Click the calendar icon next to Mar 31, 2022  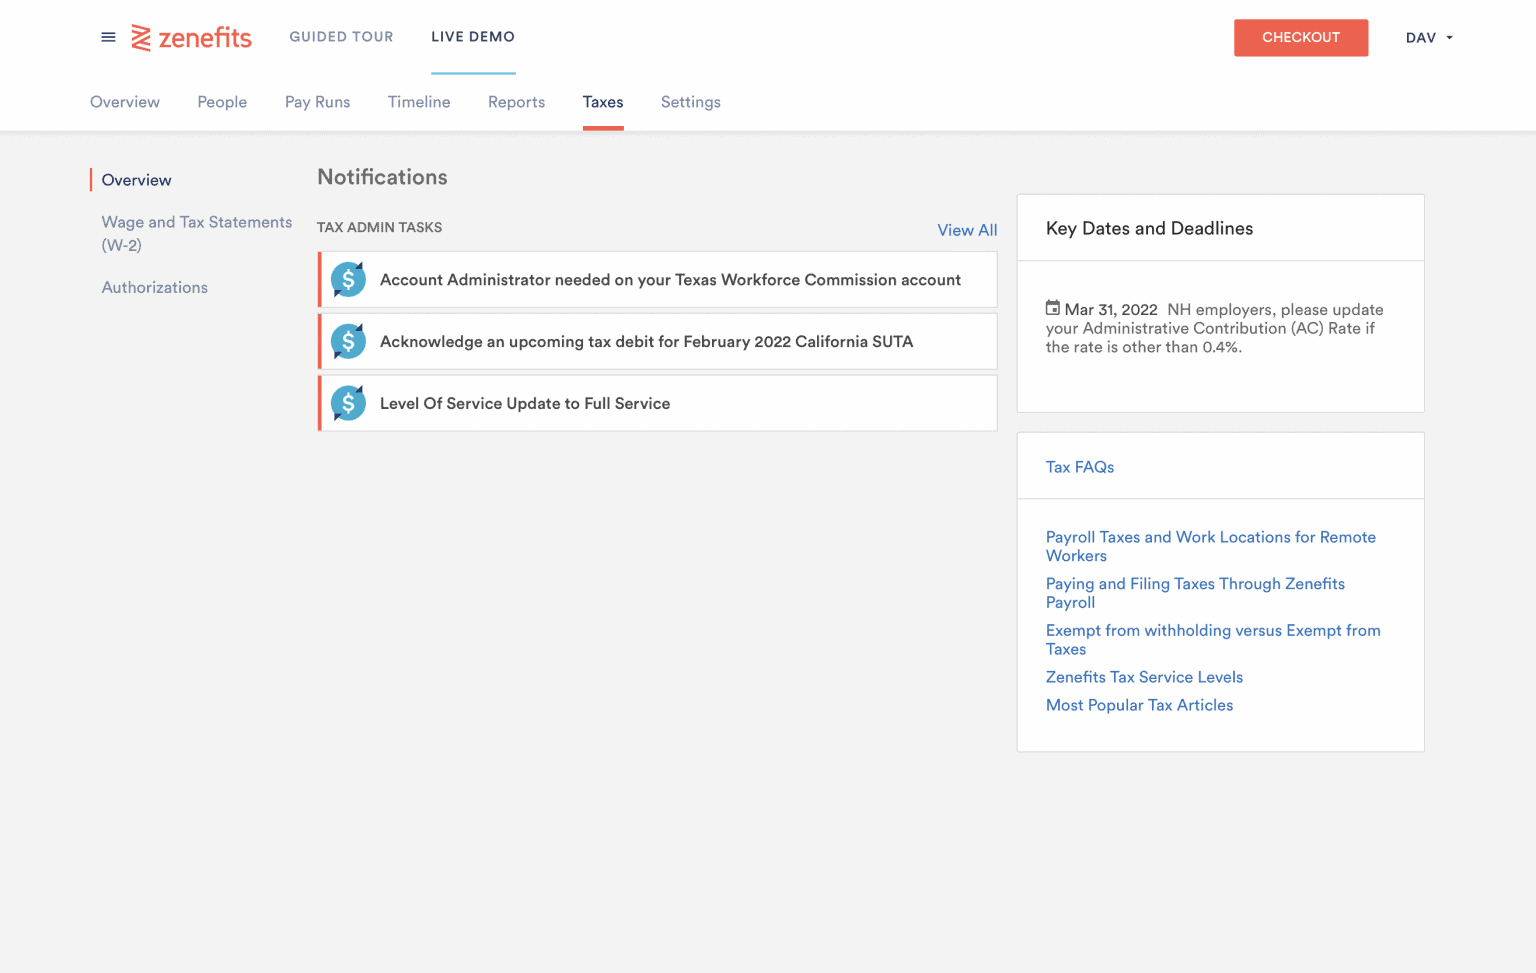(1053, 309)
